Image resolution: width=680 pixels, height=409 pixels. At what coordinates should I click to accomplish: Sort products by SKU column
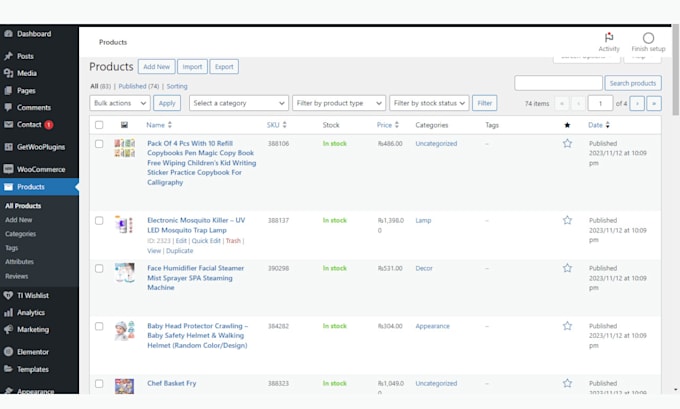[276, 125]
